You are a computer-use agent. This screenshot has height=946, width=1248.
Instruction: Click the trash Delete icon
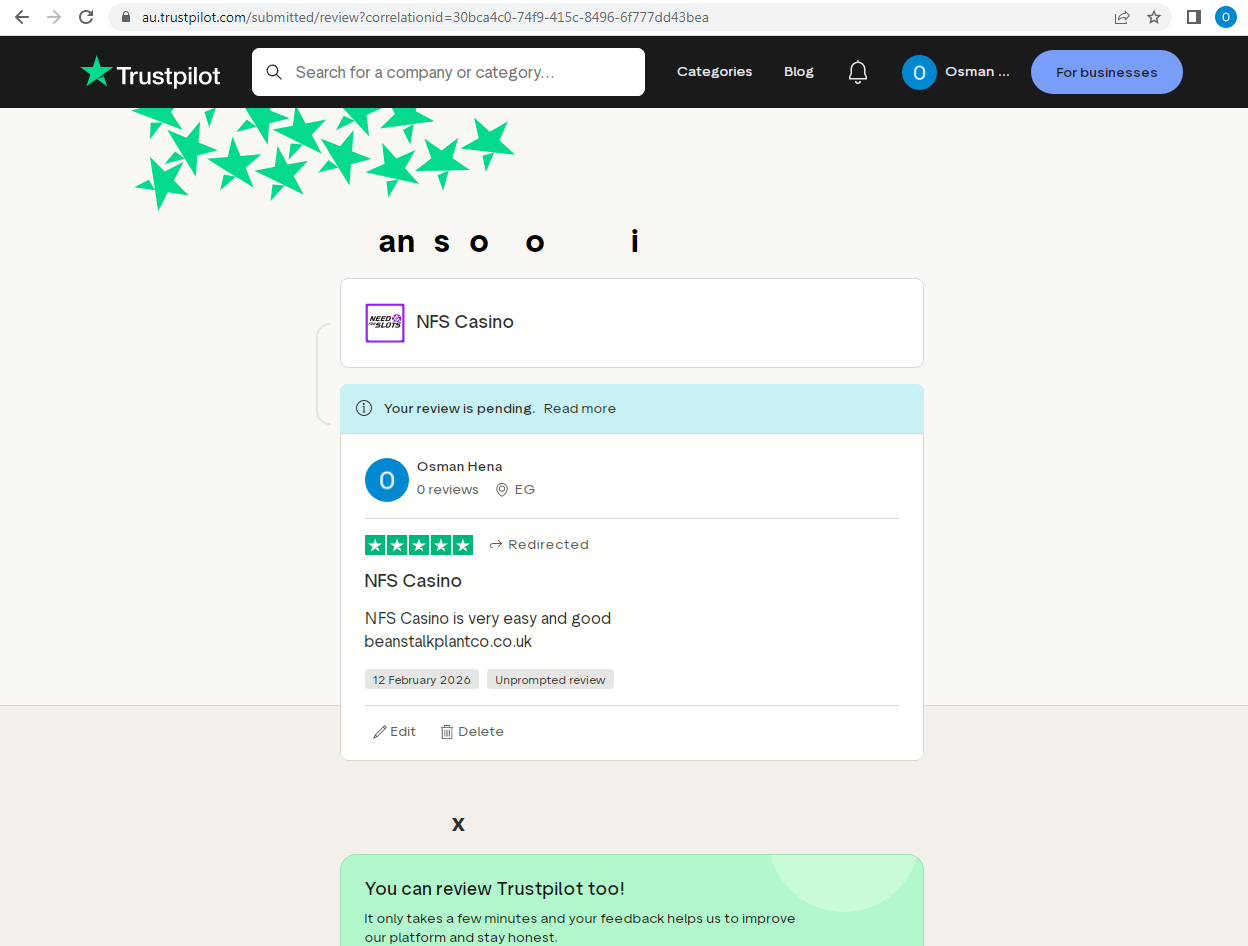pyautogui.click(x=447, y=732)
